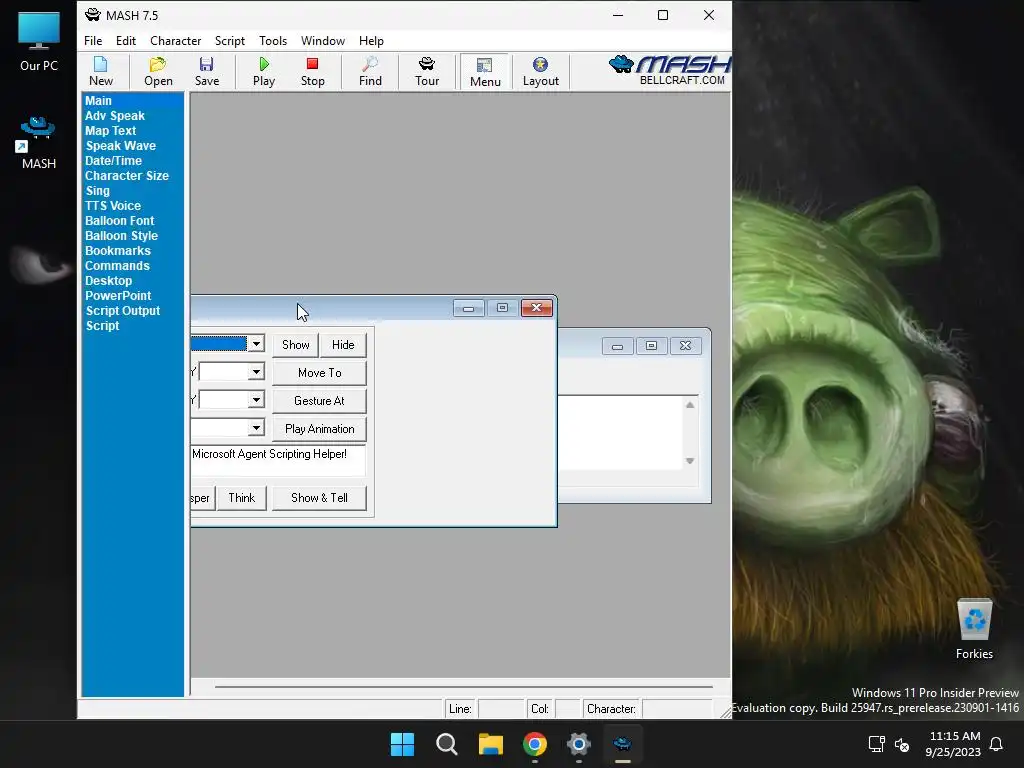The image size is (1024, 768).
Task: Expand the highlighted character dropdown
Action: (256, 344)
